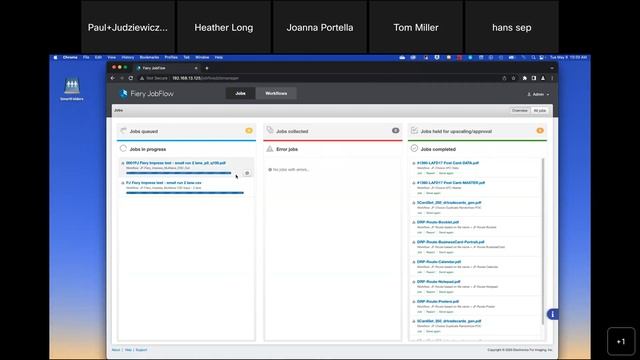Click progress bar of first in-progress job
Screen dimensions: 640x360
(178, 173)
